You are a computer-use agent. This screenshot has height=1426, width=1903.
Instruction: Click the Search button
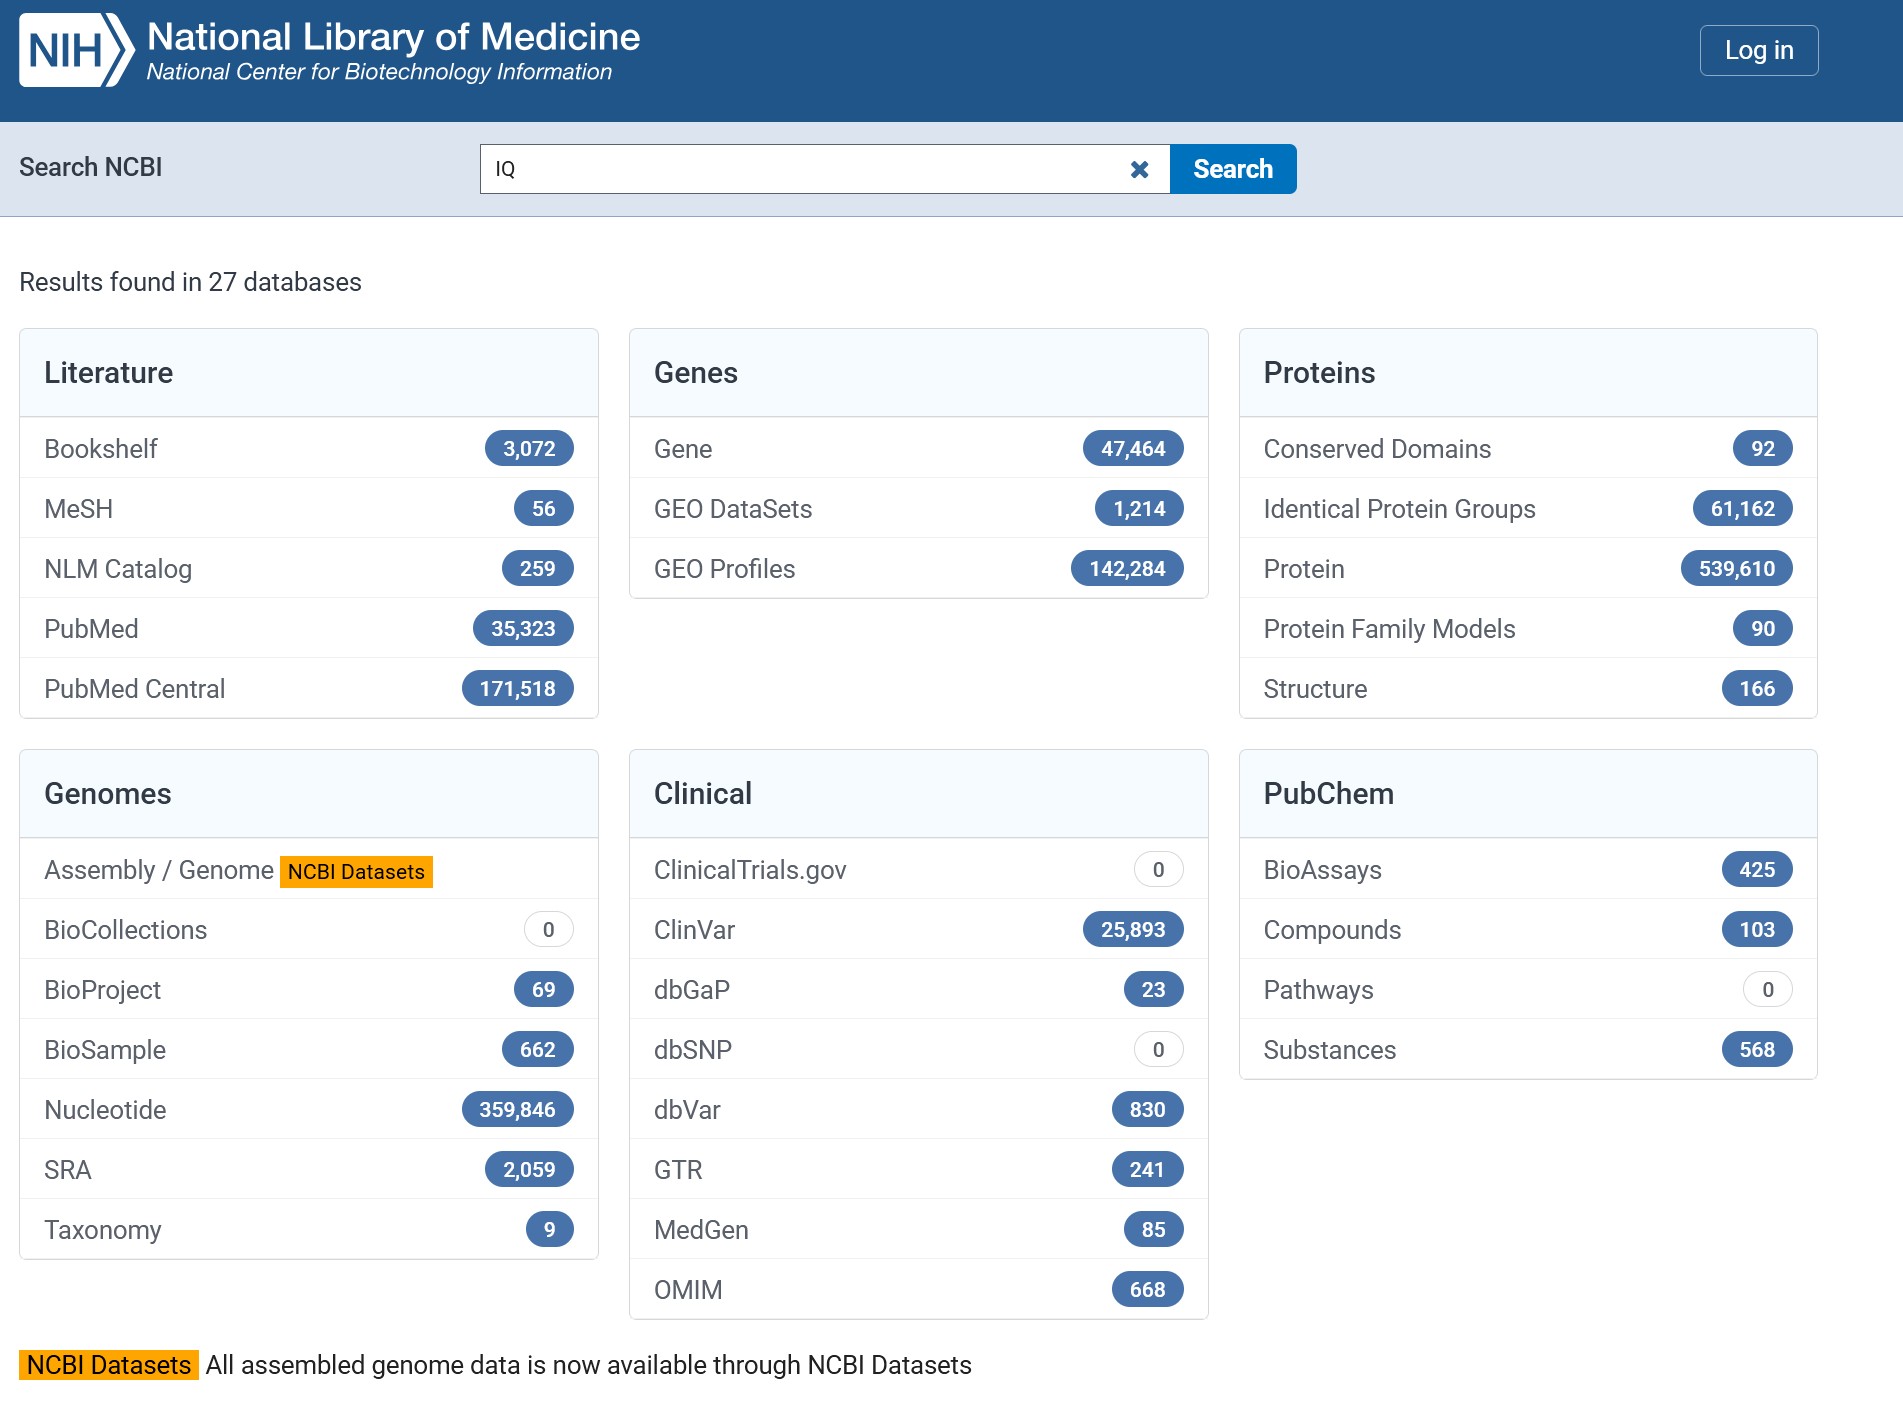pos(1233,169)
